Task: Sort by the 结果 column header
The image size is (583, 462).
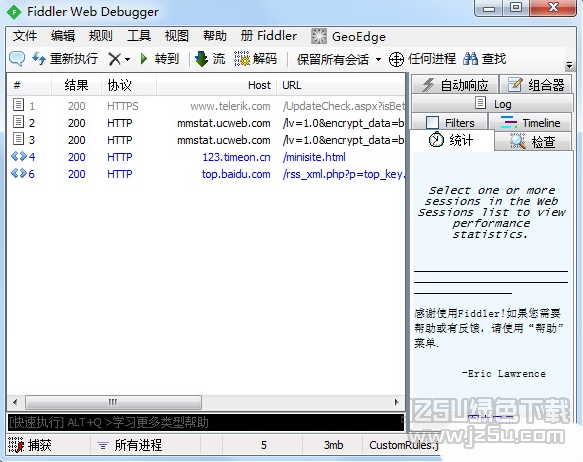Action: click(76, 85)
